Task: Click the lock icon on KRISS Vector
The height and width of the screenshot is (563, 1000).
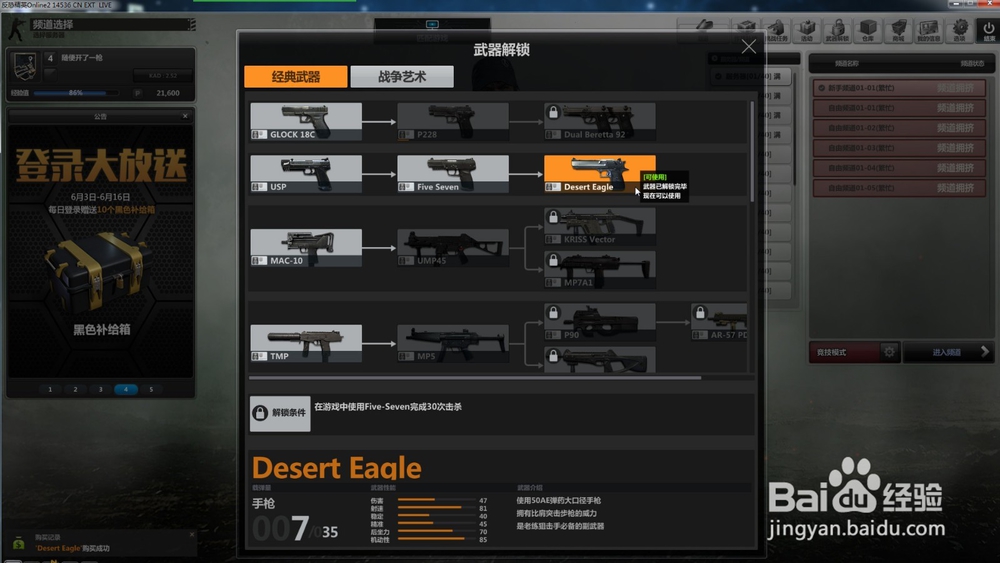Action: click(x=554, y=217)
